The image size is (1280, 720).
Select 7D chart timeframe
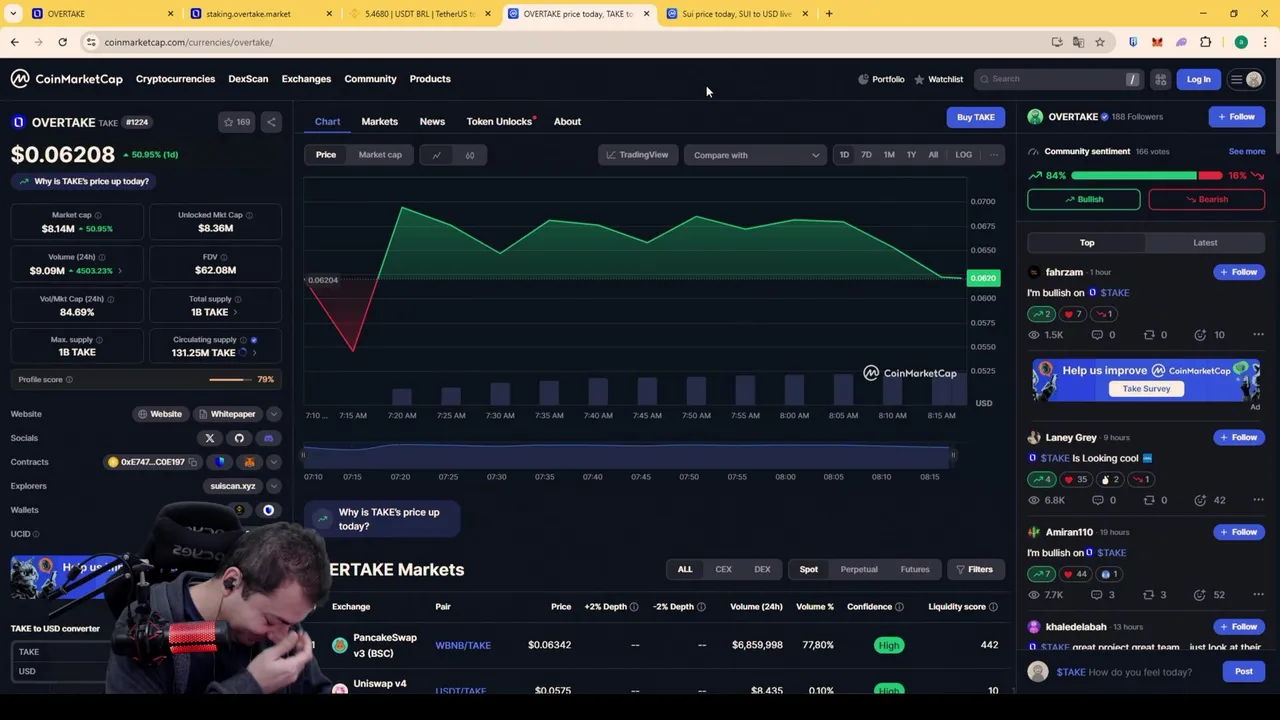point(866,155)
